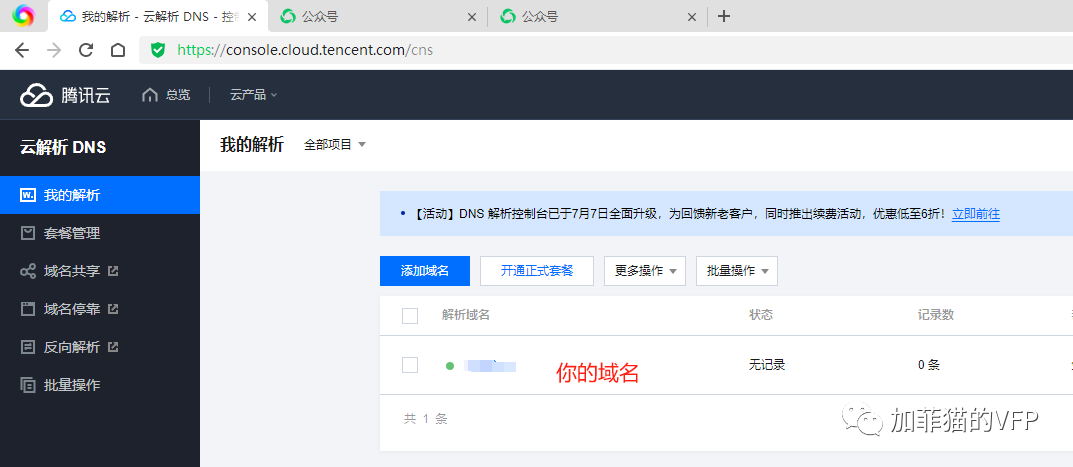Open the blurred domain name link
The height and width of the screenshot is (467, 1073).
[490, 366]
